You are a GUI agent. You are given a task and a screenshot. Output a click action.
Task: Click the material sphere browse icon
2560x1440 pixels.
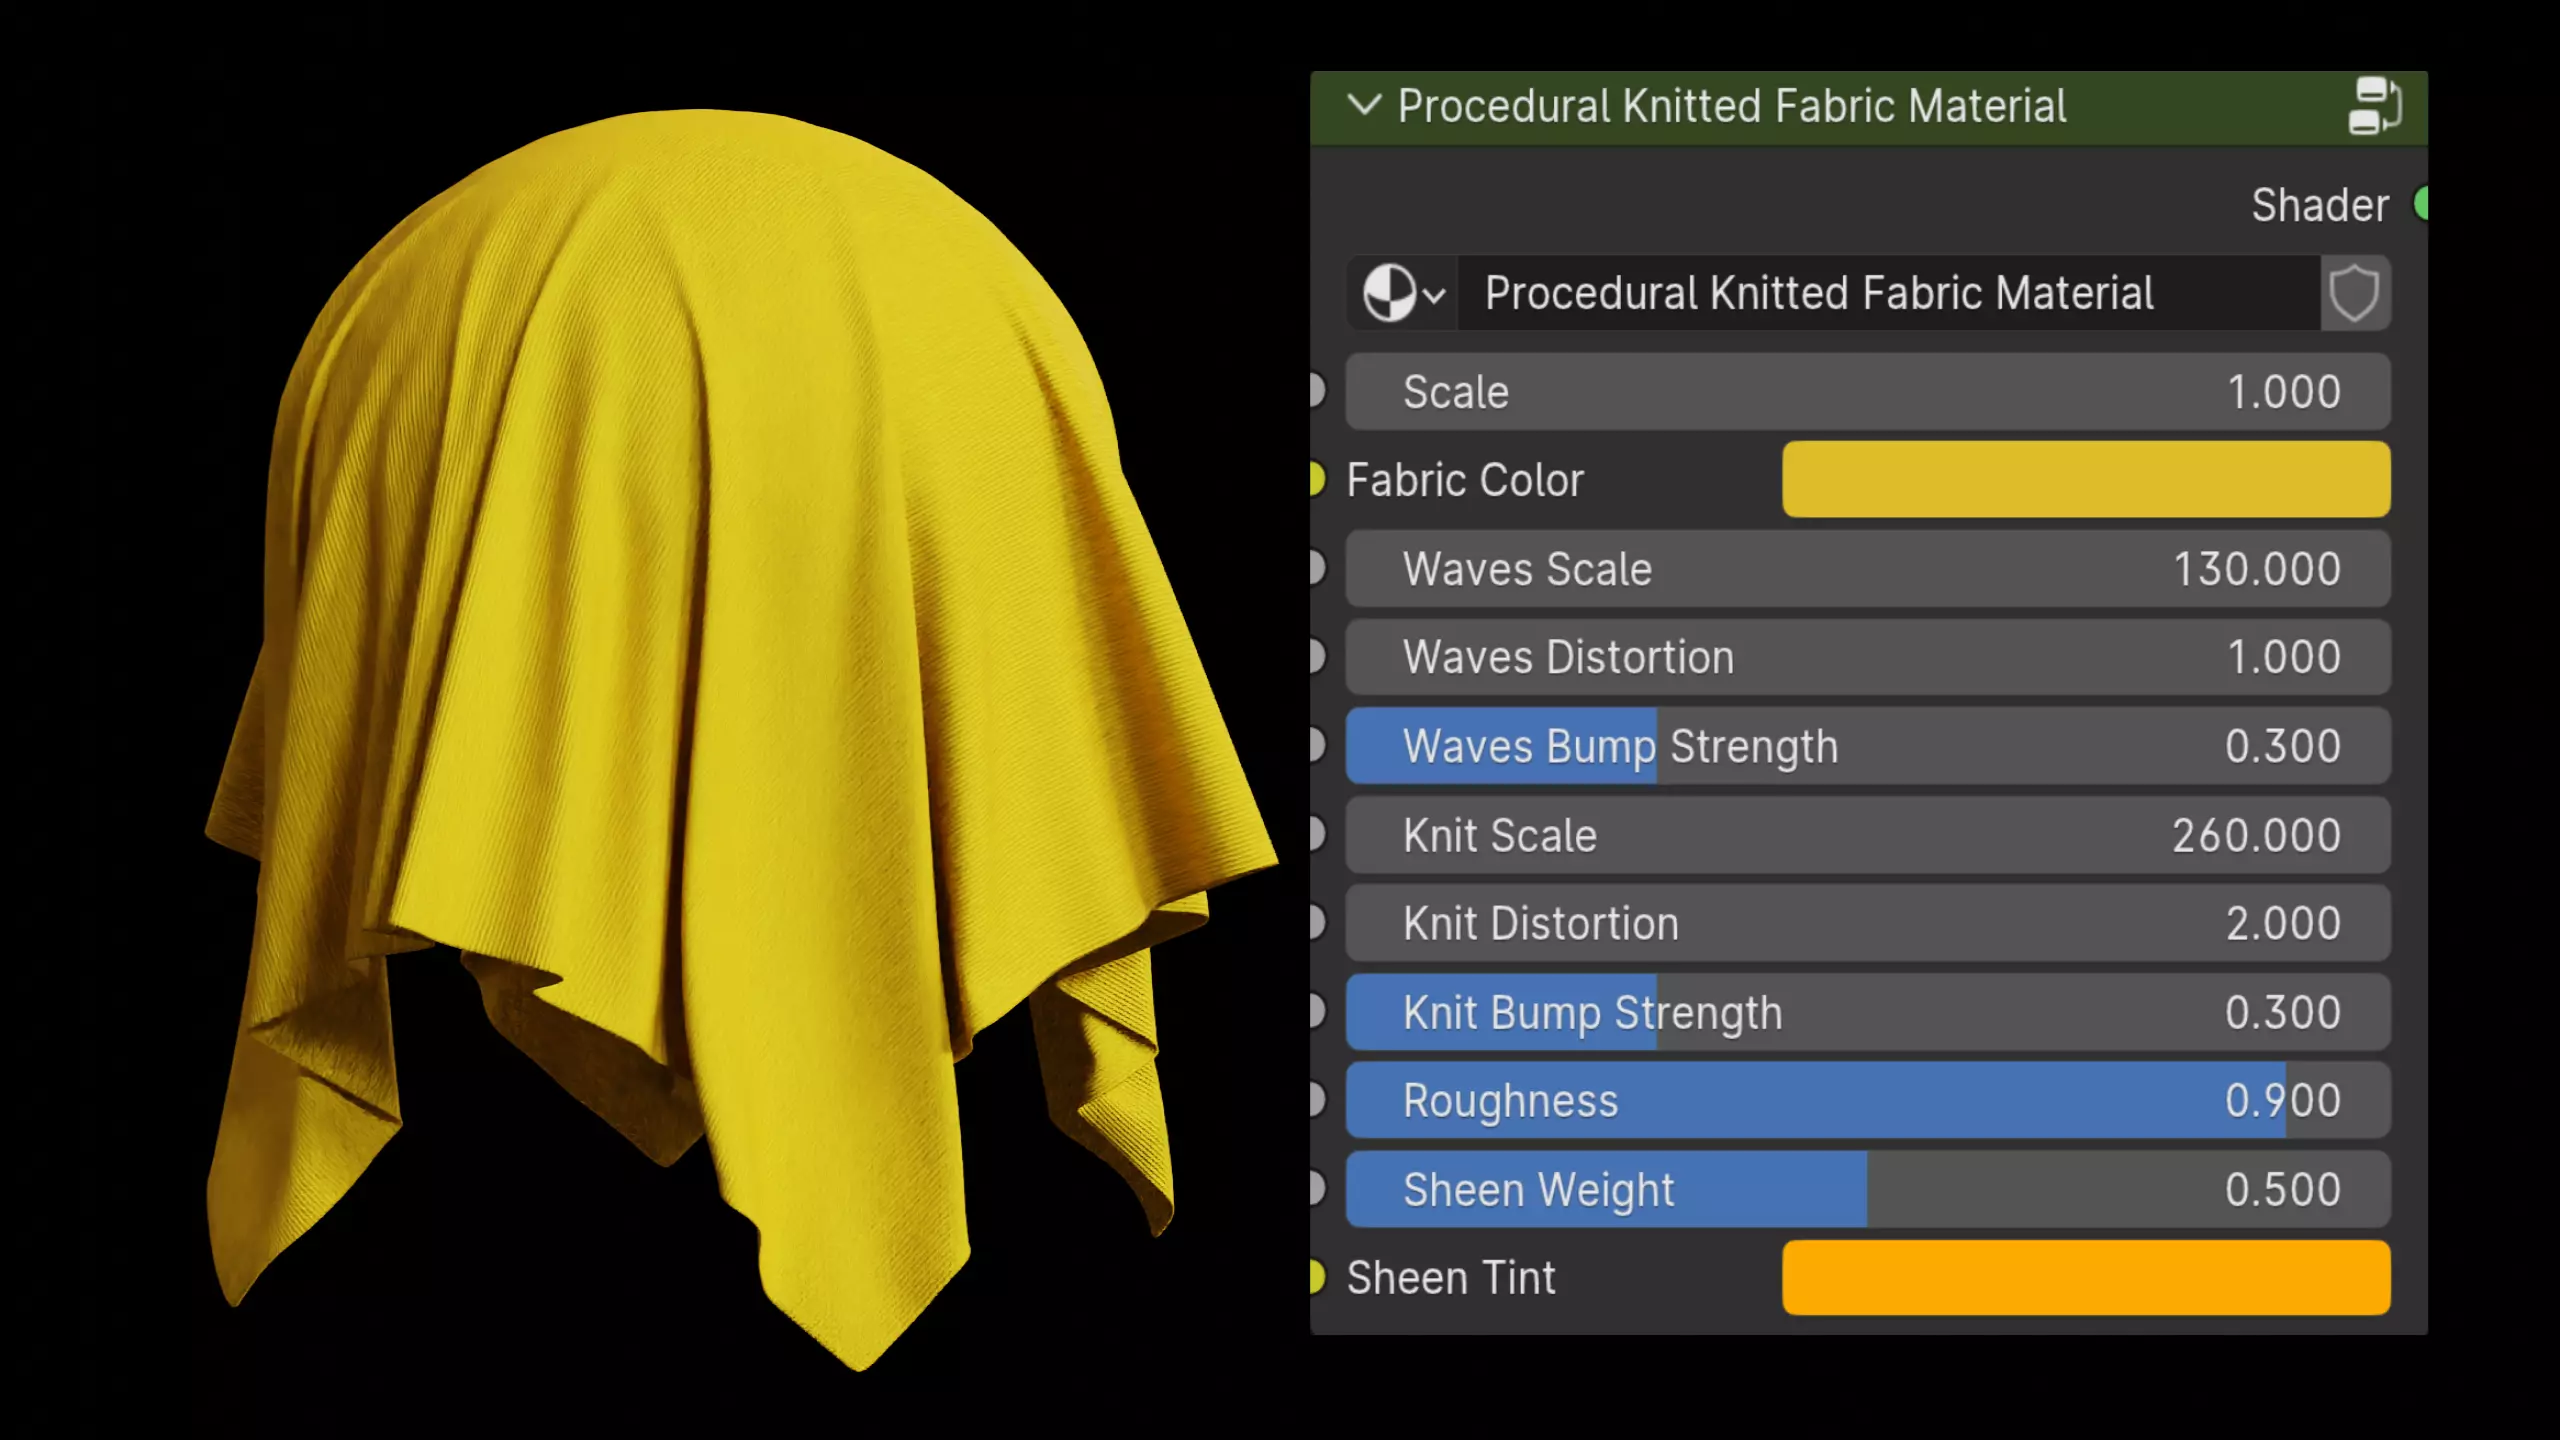[x=1389, y=293]
